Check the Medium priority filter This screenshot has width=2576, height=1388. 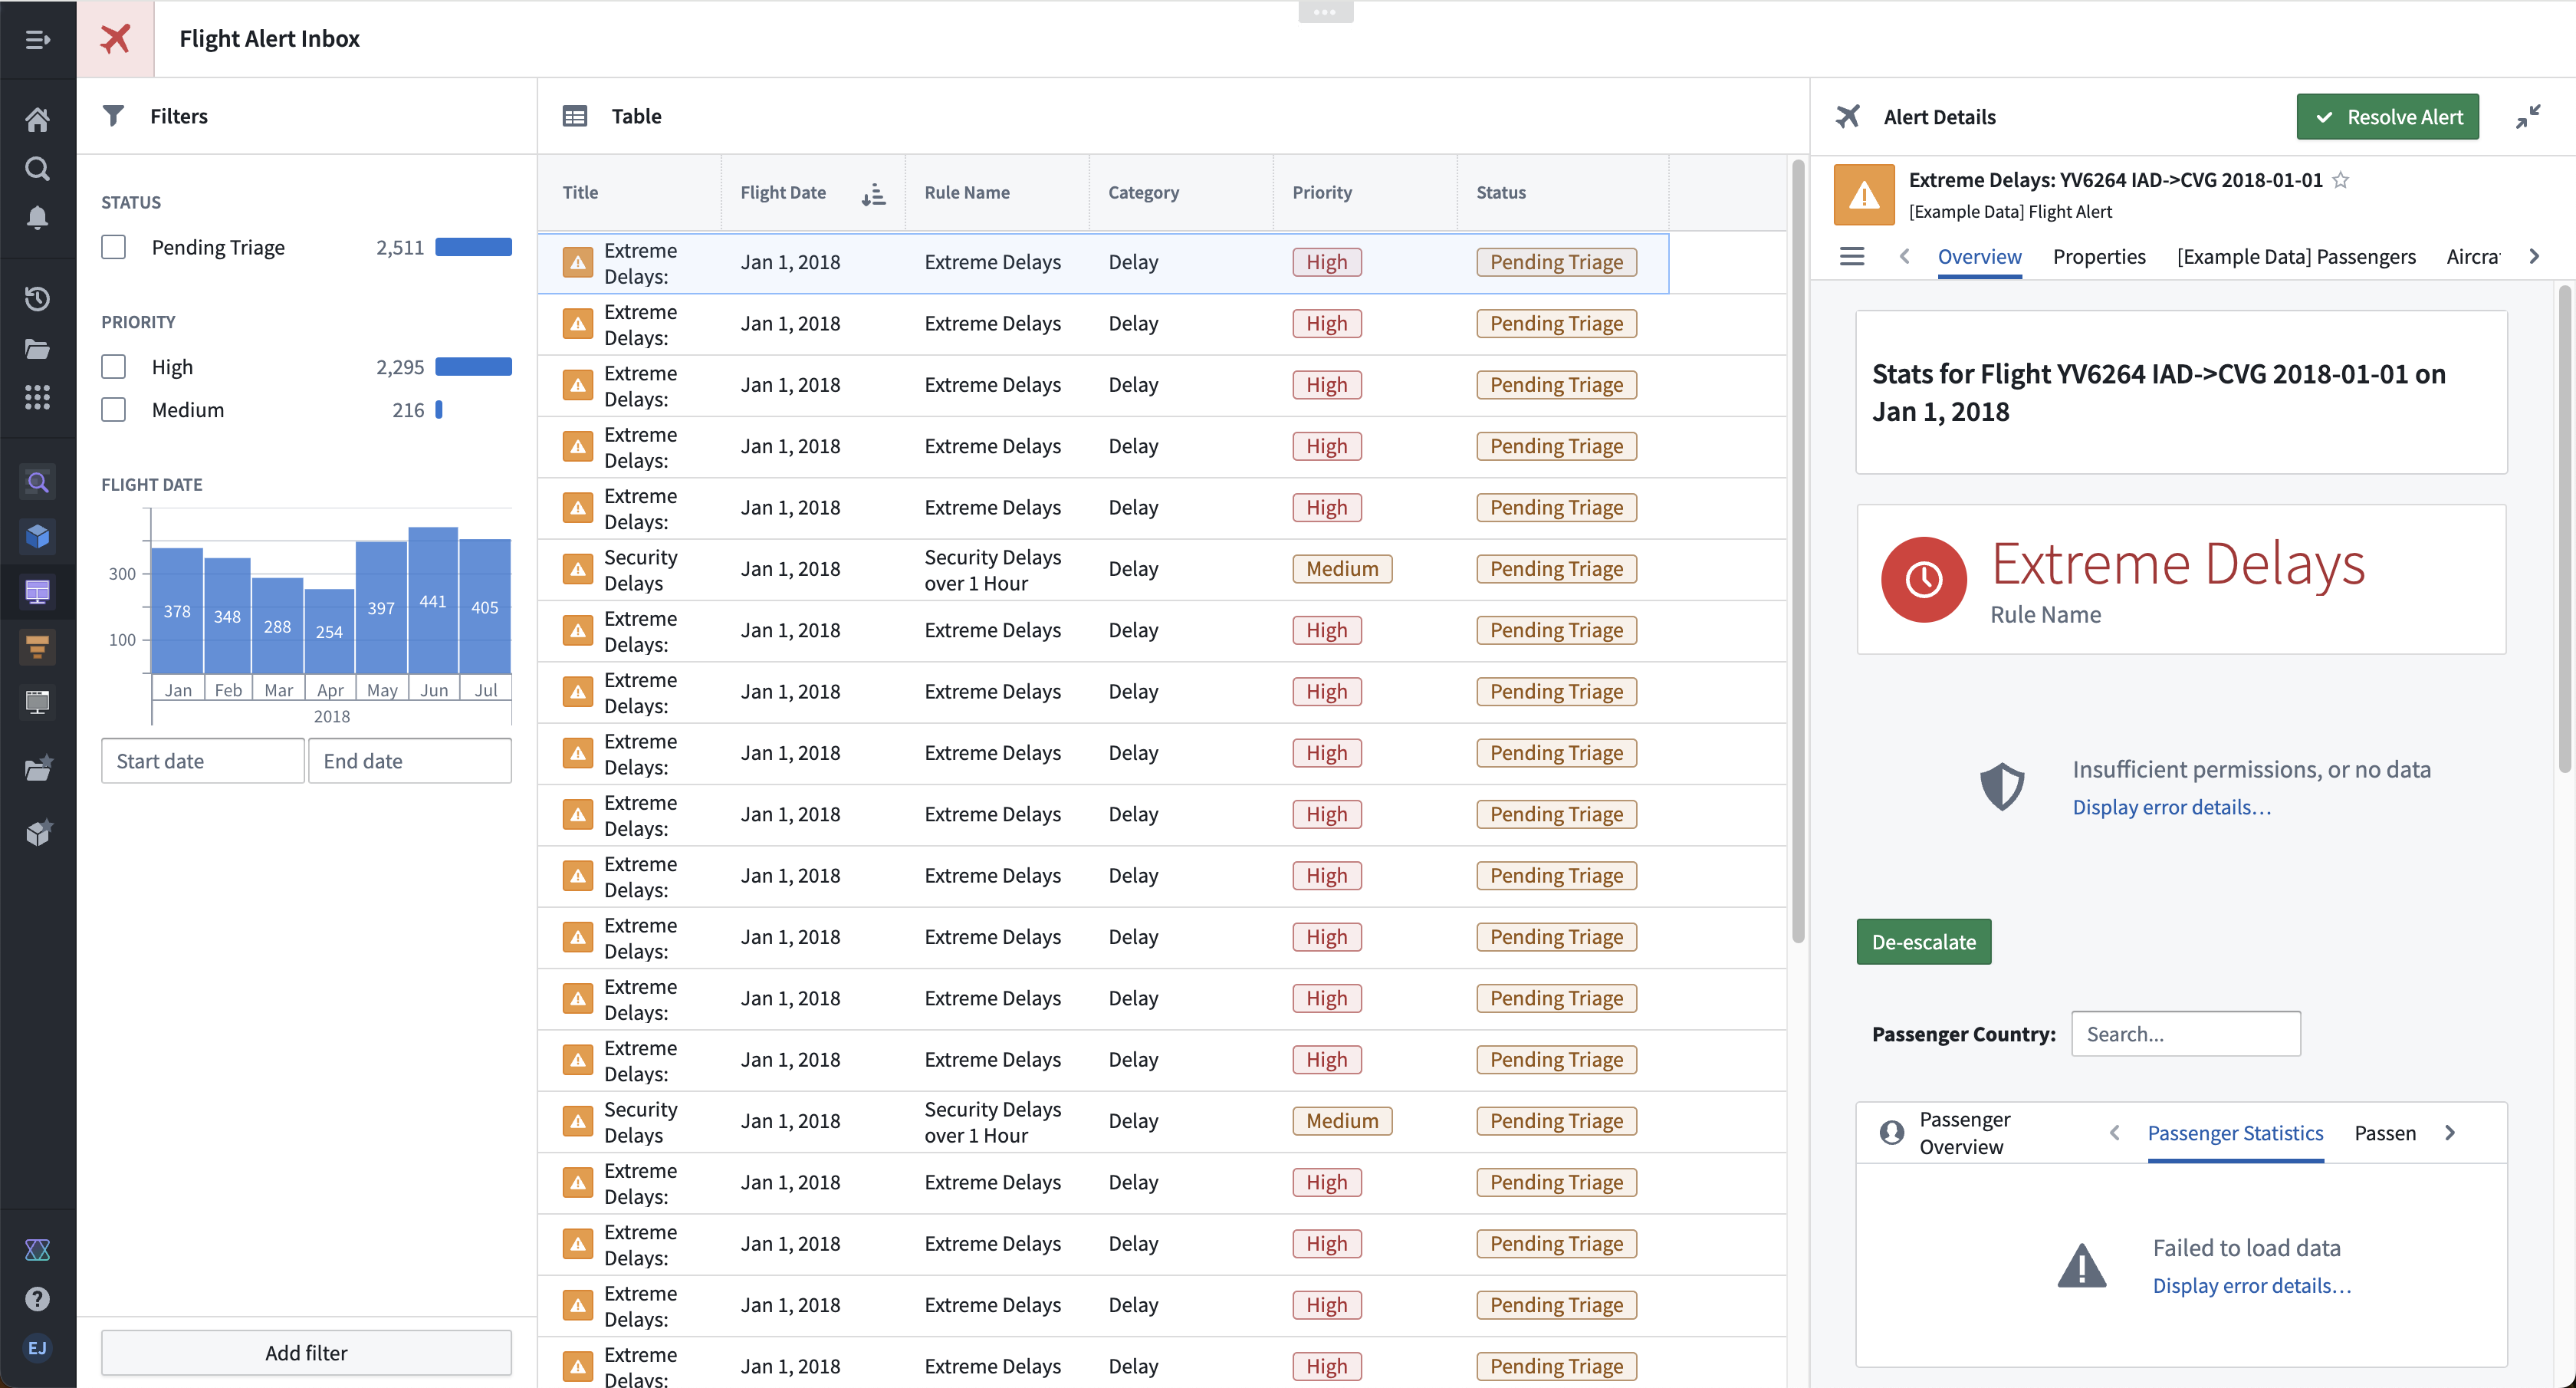click(x=114, y=410)
